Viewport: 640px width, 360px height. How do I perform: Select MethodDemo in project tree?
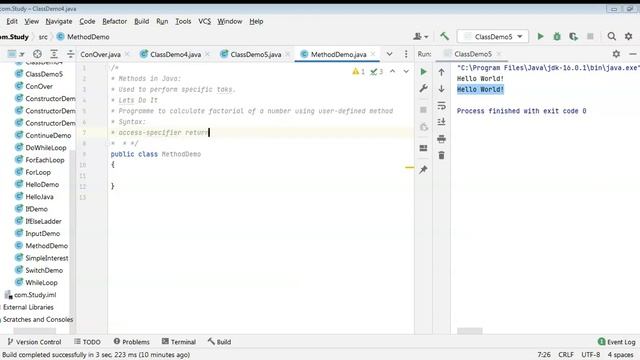pyautogui.click(x=41, y=246)
